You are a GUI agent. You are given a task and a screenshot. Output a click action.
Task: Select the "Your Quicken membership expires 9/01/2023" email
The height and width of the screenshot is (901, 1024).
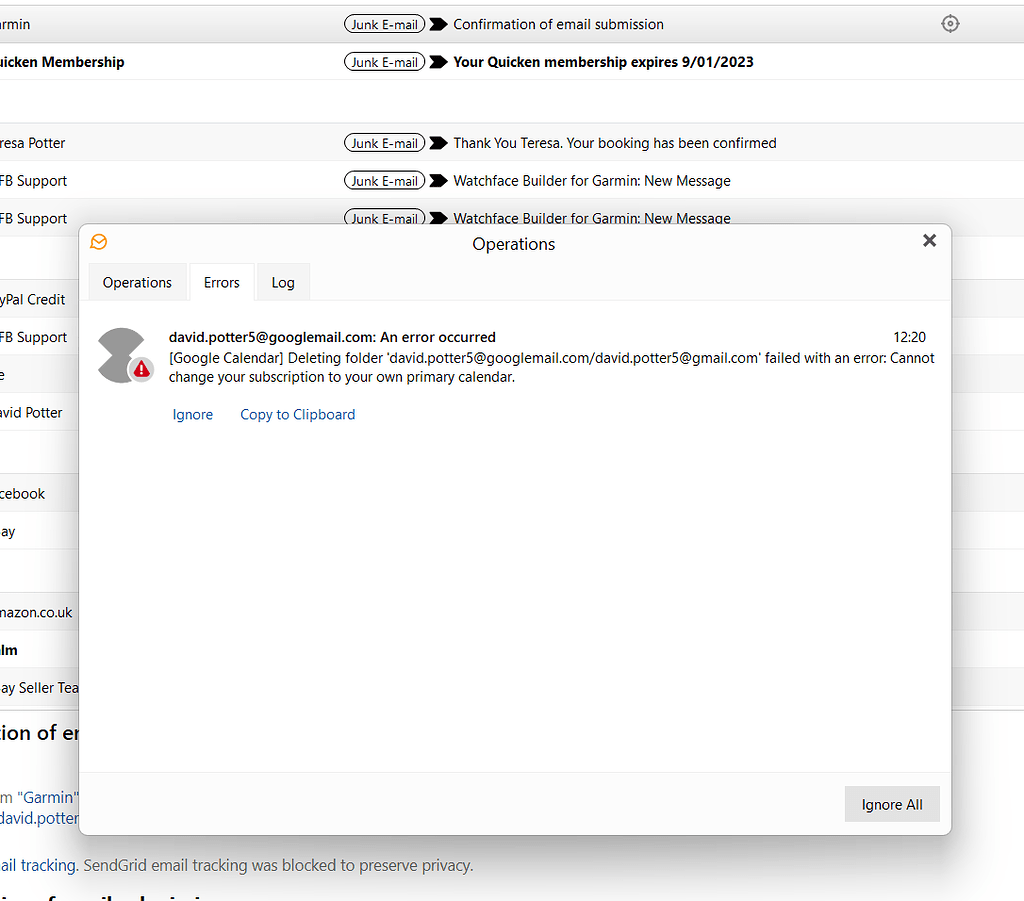coord(603,61)
